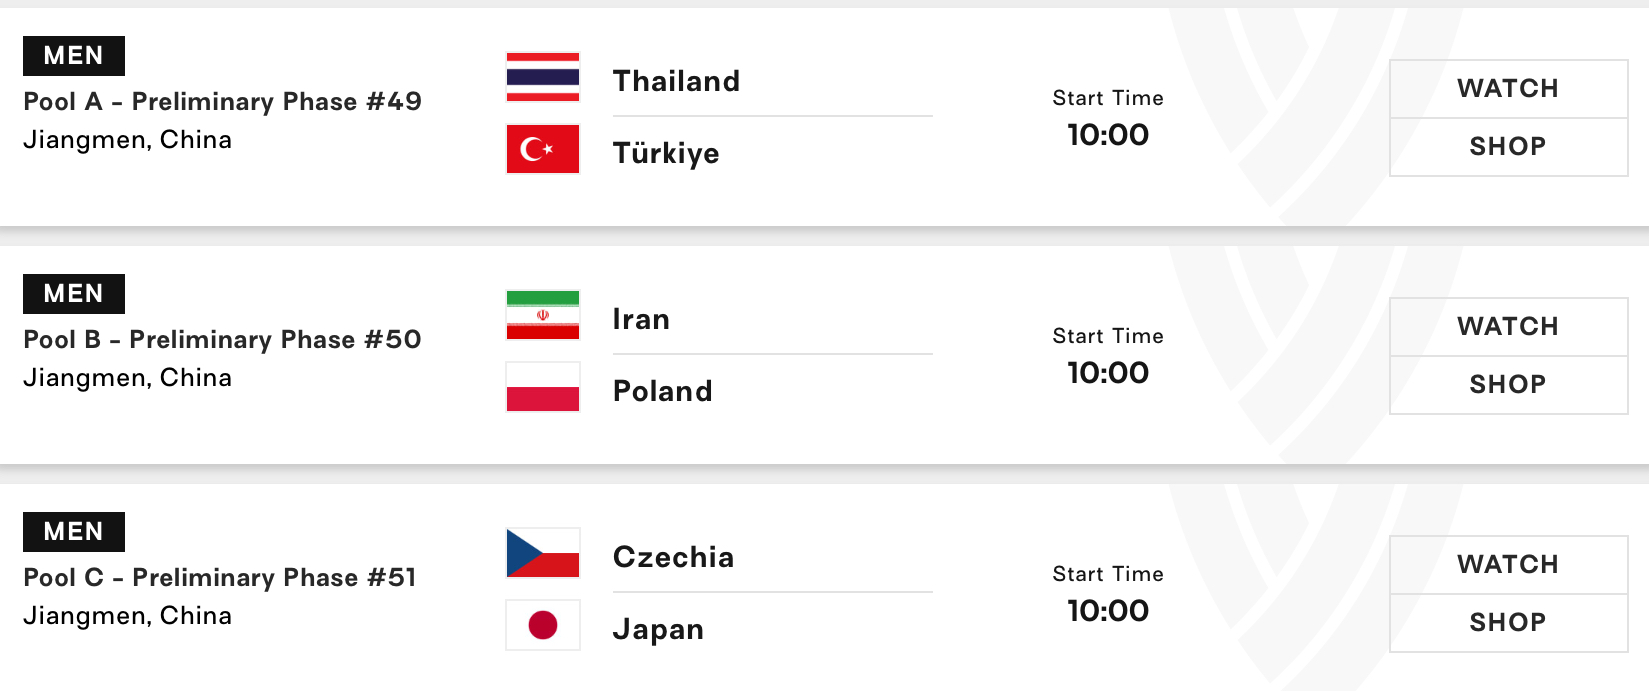Click the Czechia flag icon
Screen dimensions: 1649x691
pyautogui.click(x=543, y=553)
